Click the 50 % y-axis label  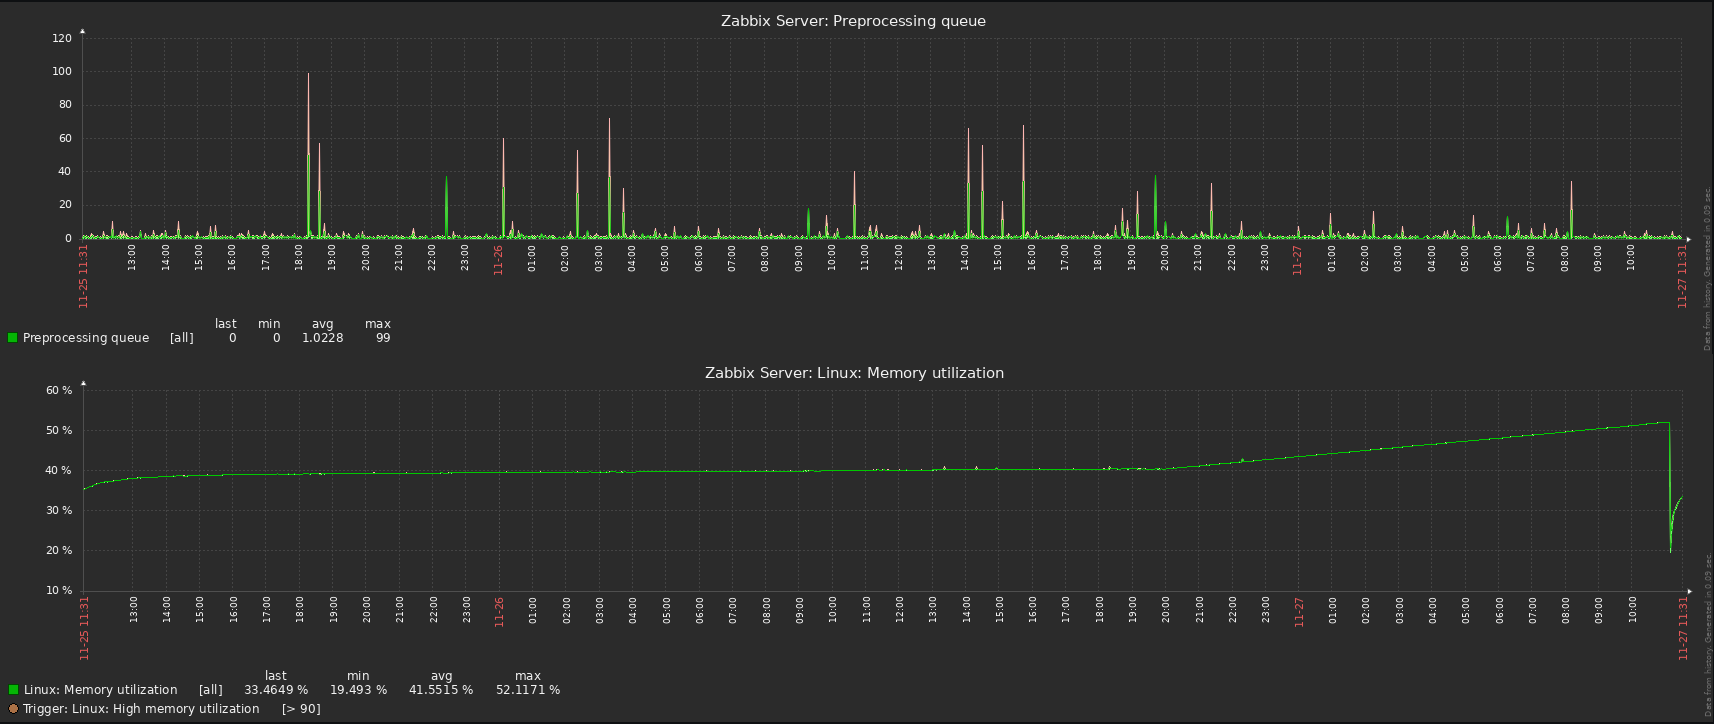tap(59, 431)
